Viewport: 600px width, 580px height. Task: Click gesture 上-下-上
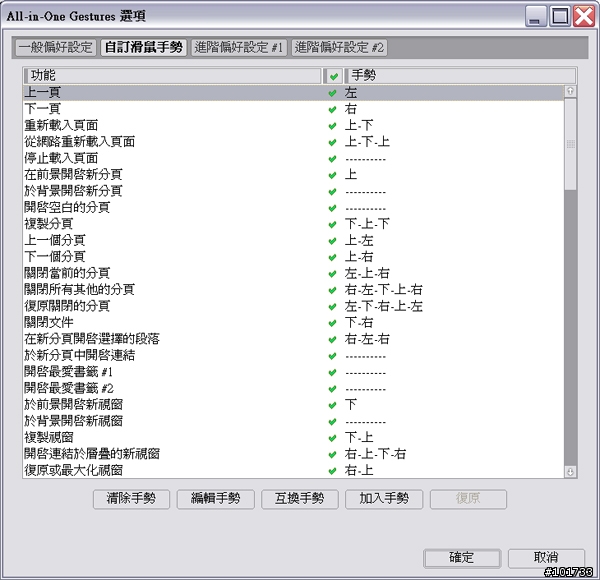(367, 142)
